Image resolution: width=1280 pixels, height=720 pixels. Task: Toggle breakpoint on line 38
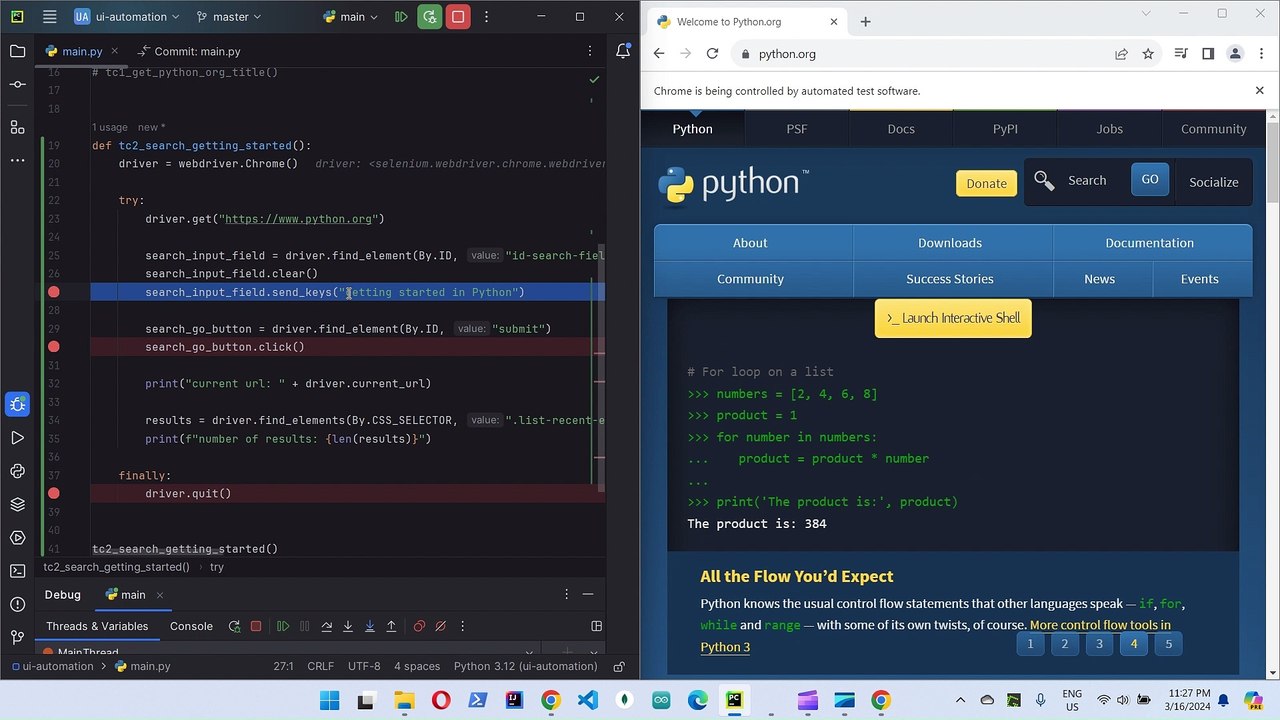pyautogui.click(x=54, y=493)
